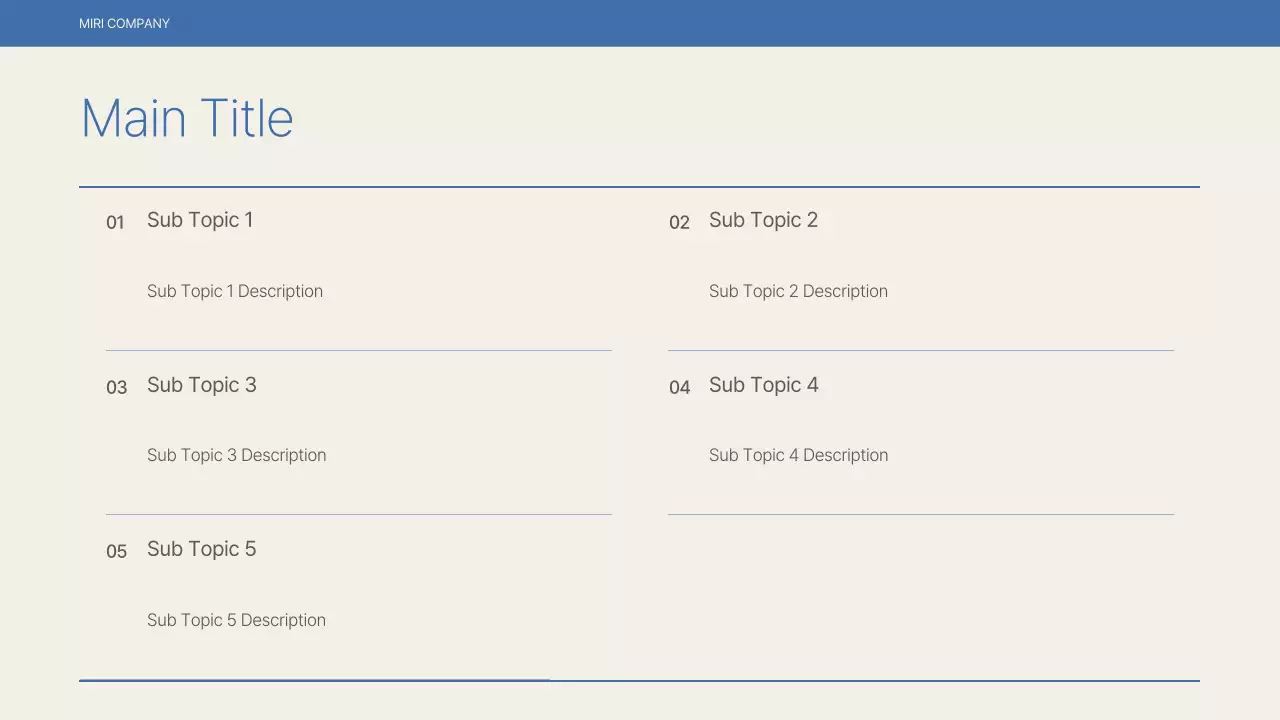Click the number 05 label

click(116, 551)
